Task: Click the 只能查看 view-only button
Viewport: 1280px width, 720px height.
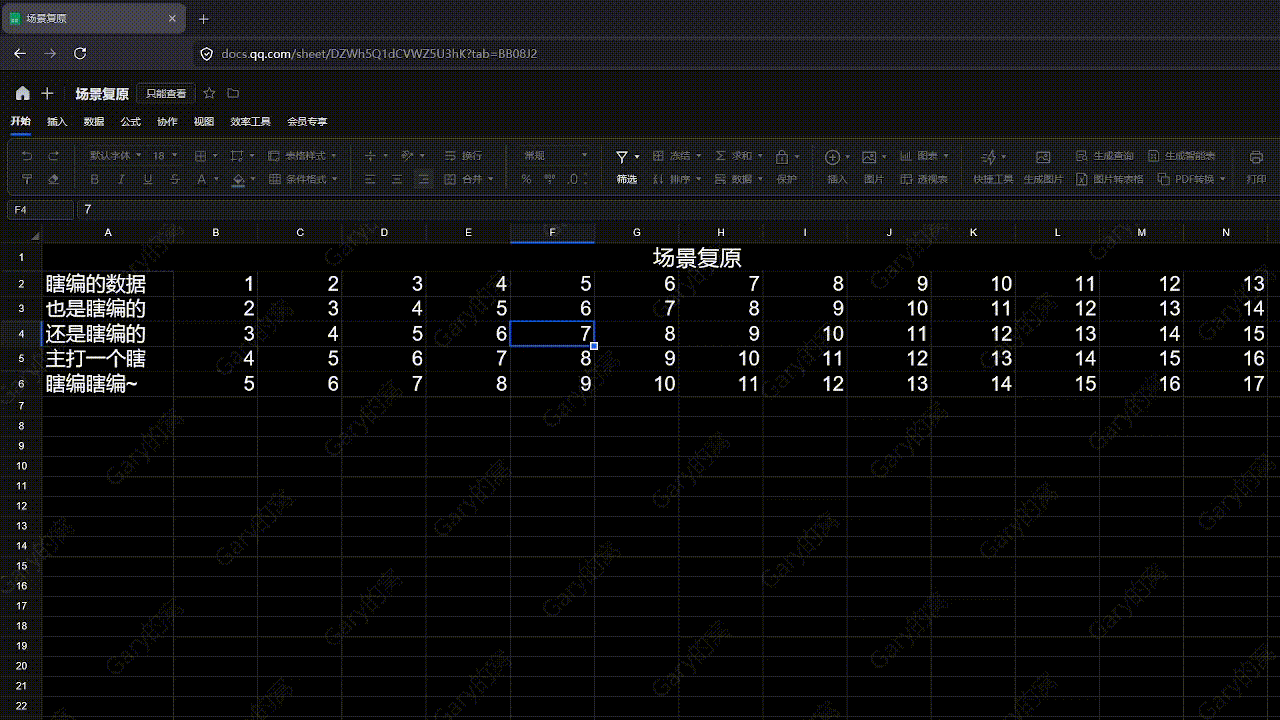Action: click(x=166, y=93)
